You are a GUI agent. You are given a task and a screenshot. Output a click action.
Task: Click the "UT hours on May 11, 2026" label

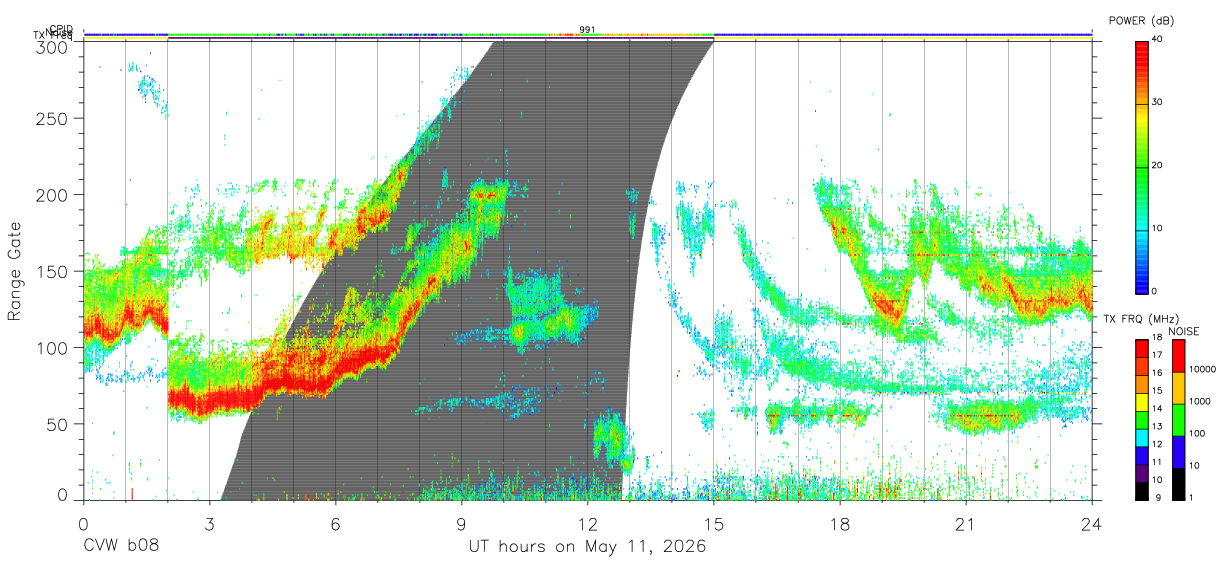point(587,548)
